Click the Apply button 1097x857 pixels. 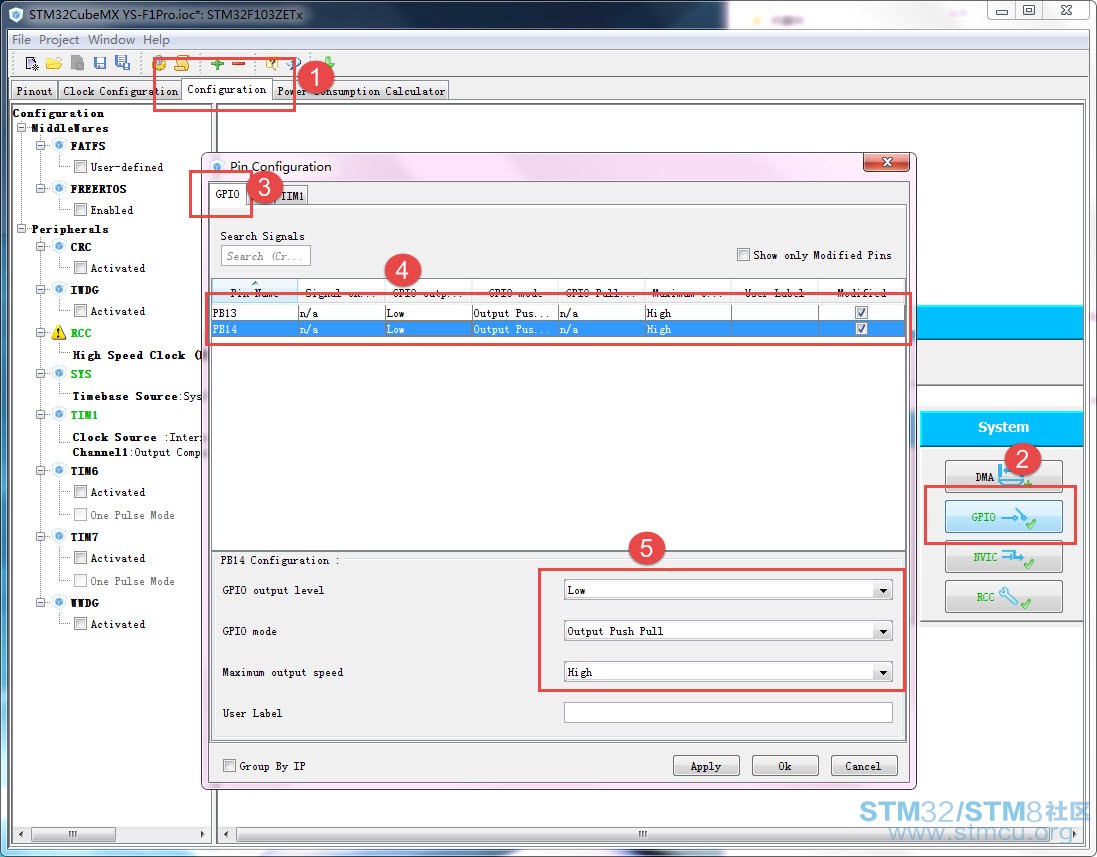[706, 766]
